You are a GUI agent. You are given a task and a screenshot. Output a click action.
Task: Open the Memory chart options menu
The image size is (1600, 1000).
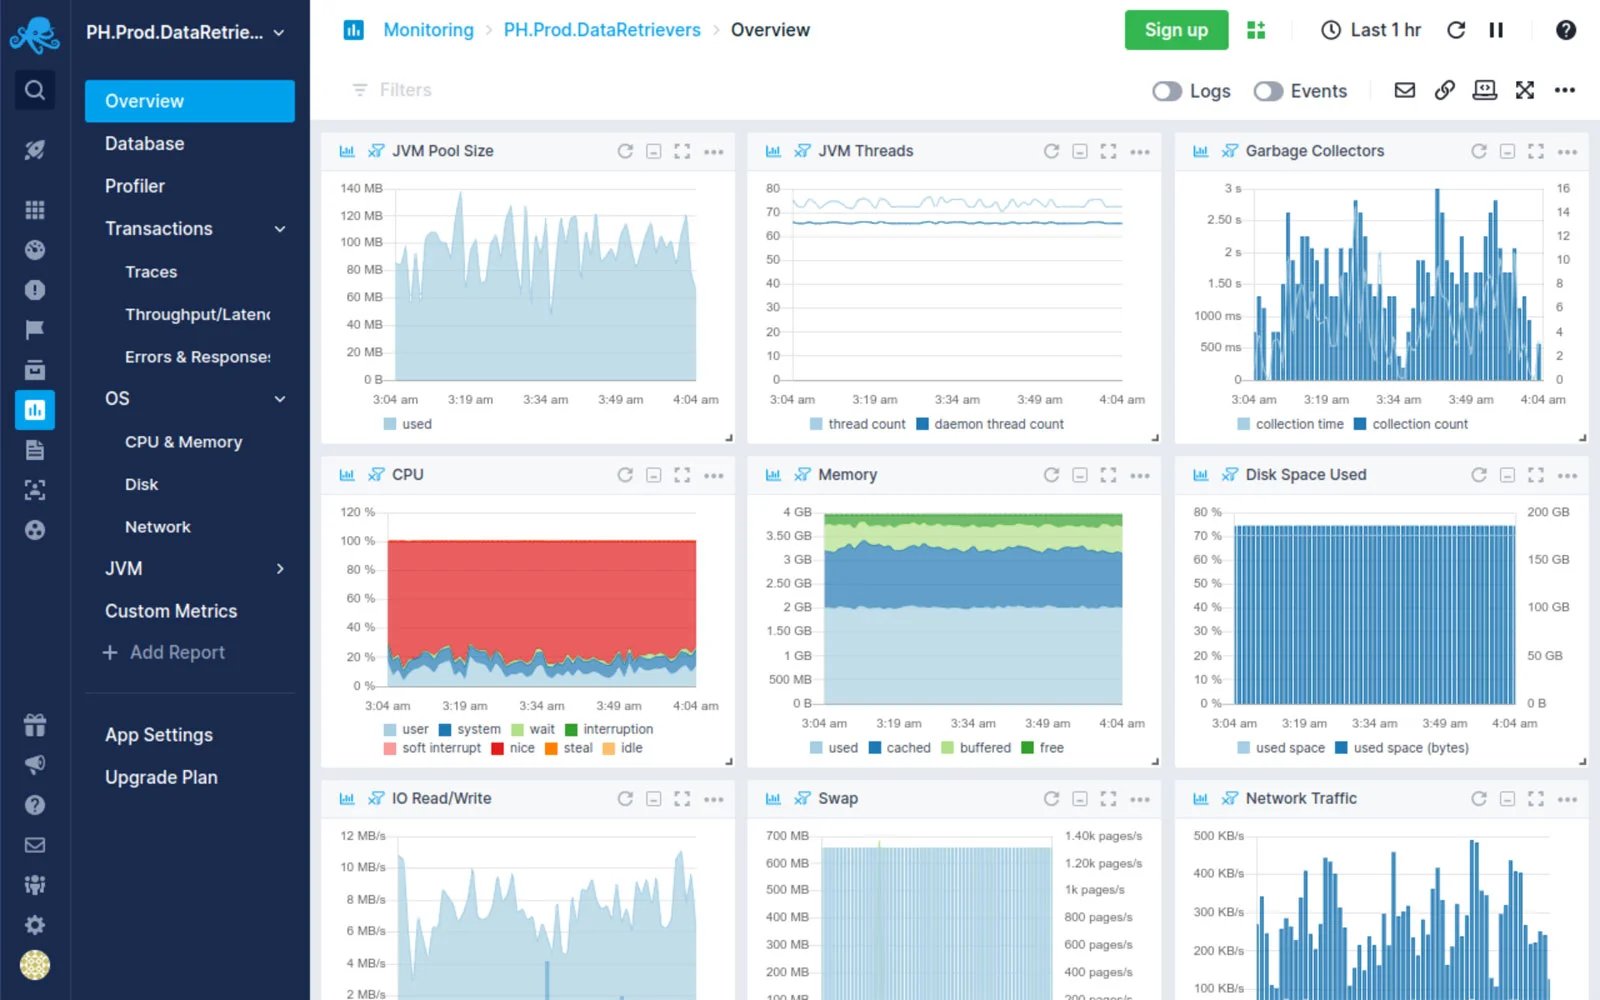[x=1140, y=474]
